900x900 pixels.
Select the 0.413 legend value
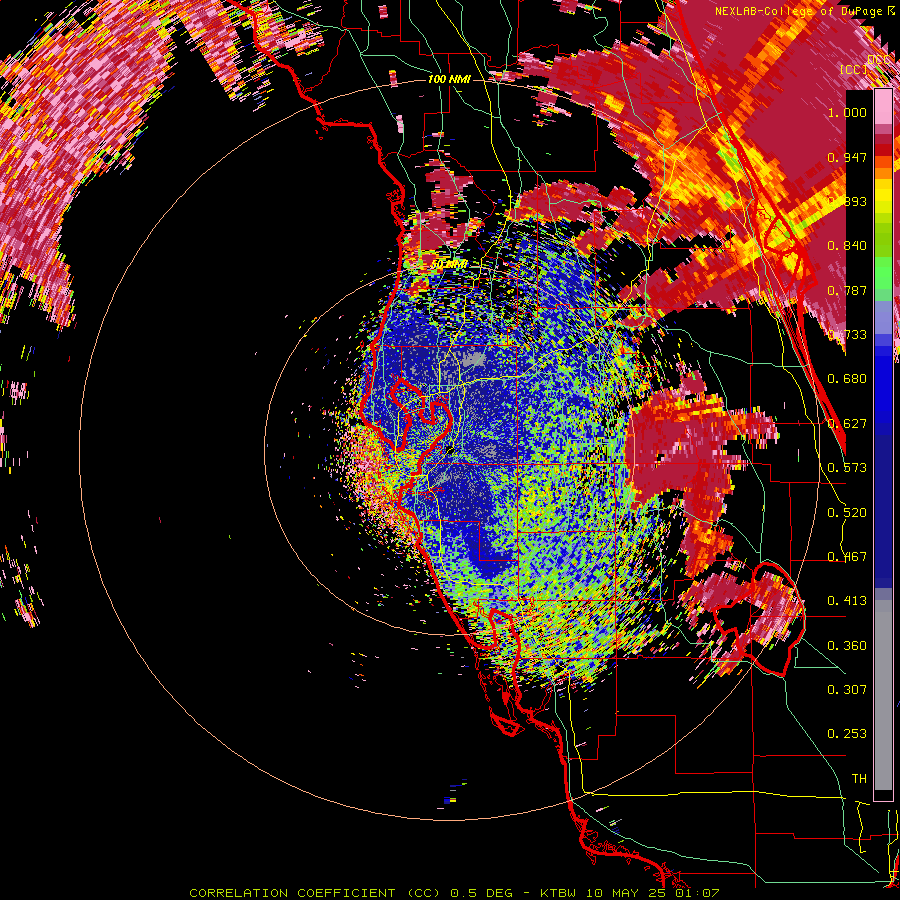[x=847, y=601]
